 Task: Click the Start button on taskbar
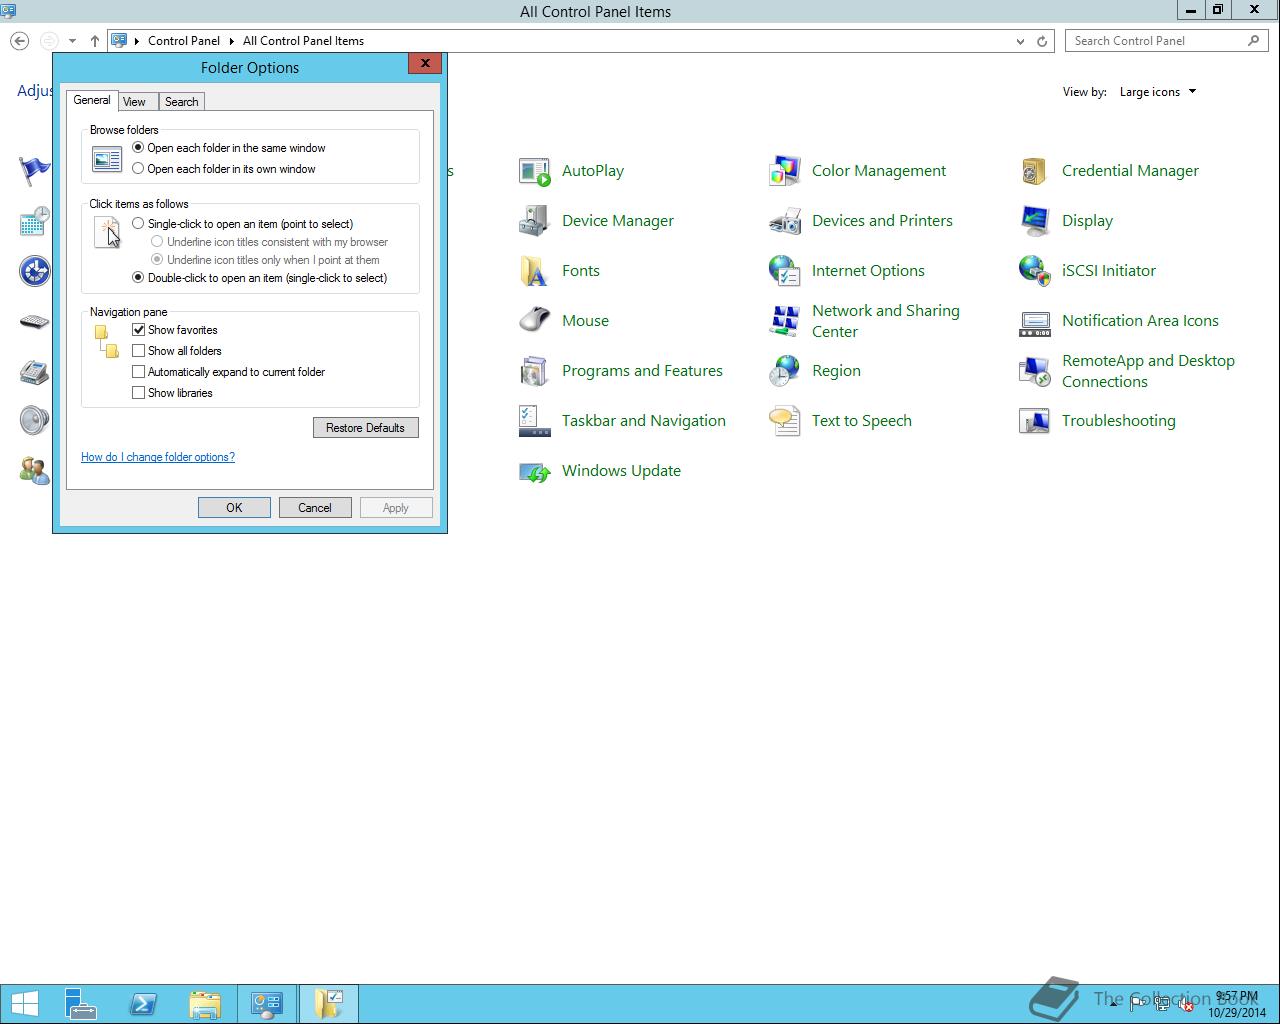pos(25,1004)
